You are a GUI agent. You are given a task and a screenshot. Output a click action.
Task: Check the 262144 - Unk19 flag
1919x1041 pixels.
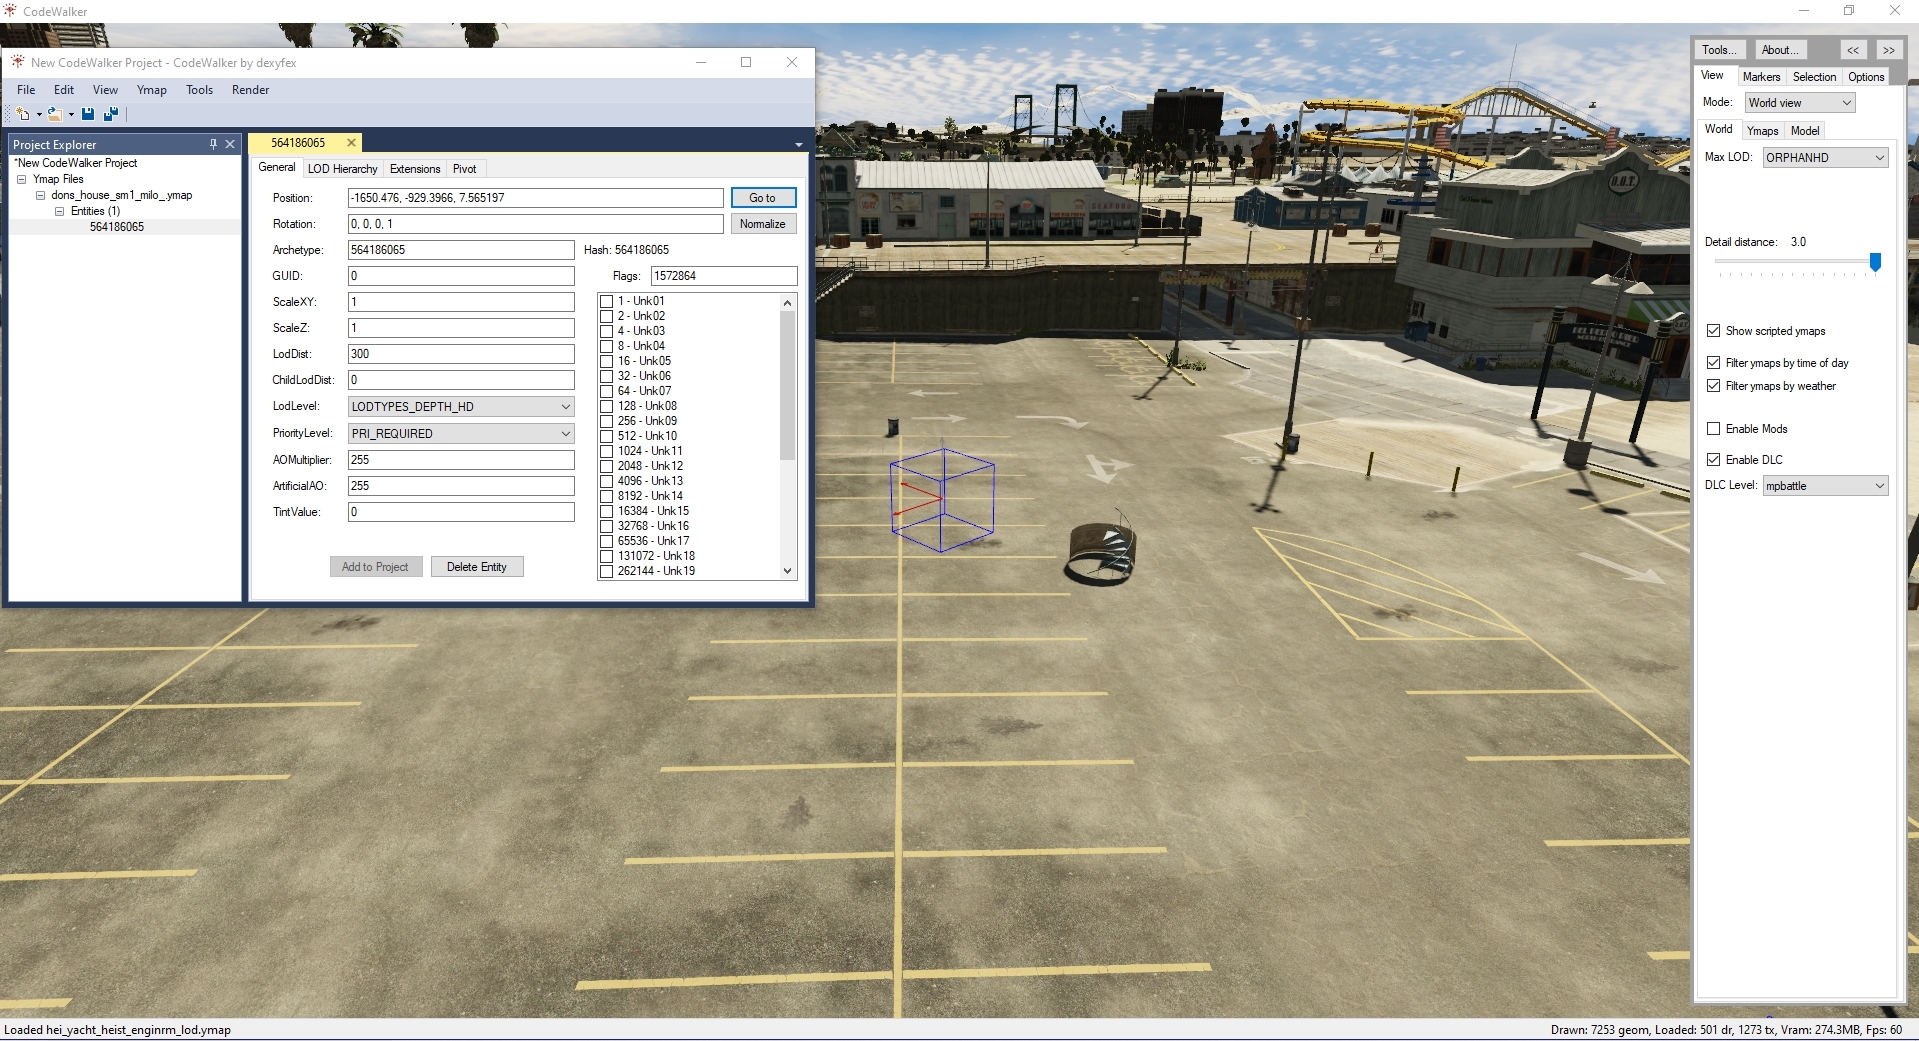coord(606,571)
